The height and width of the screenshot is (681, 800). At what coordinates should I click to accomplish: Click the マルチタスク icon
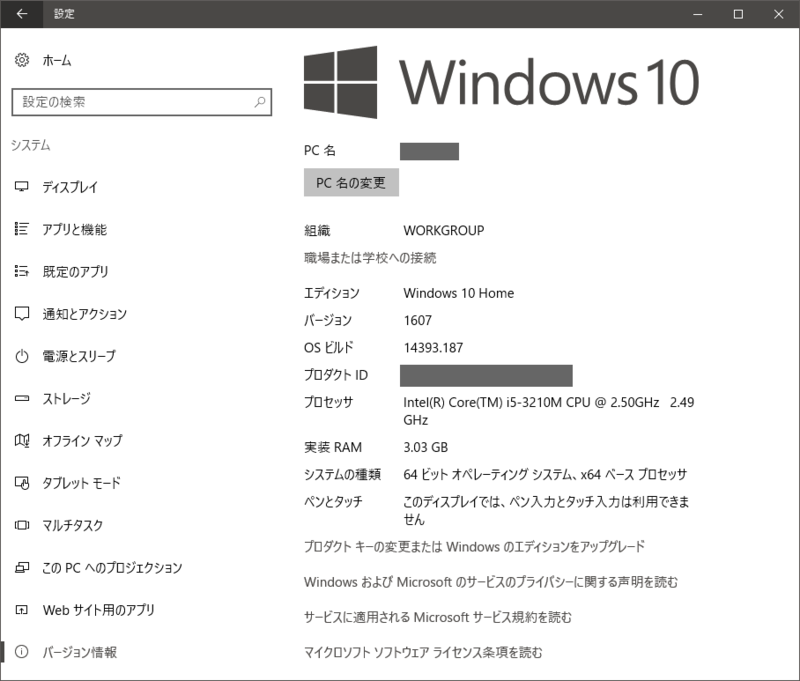point(21,525)
